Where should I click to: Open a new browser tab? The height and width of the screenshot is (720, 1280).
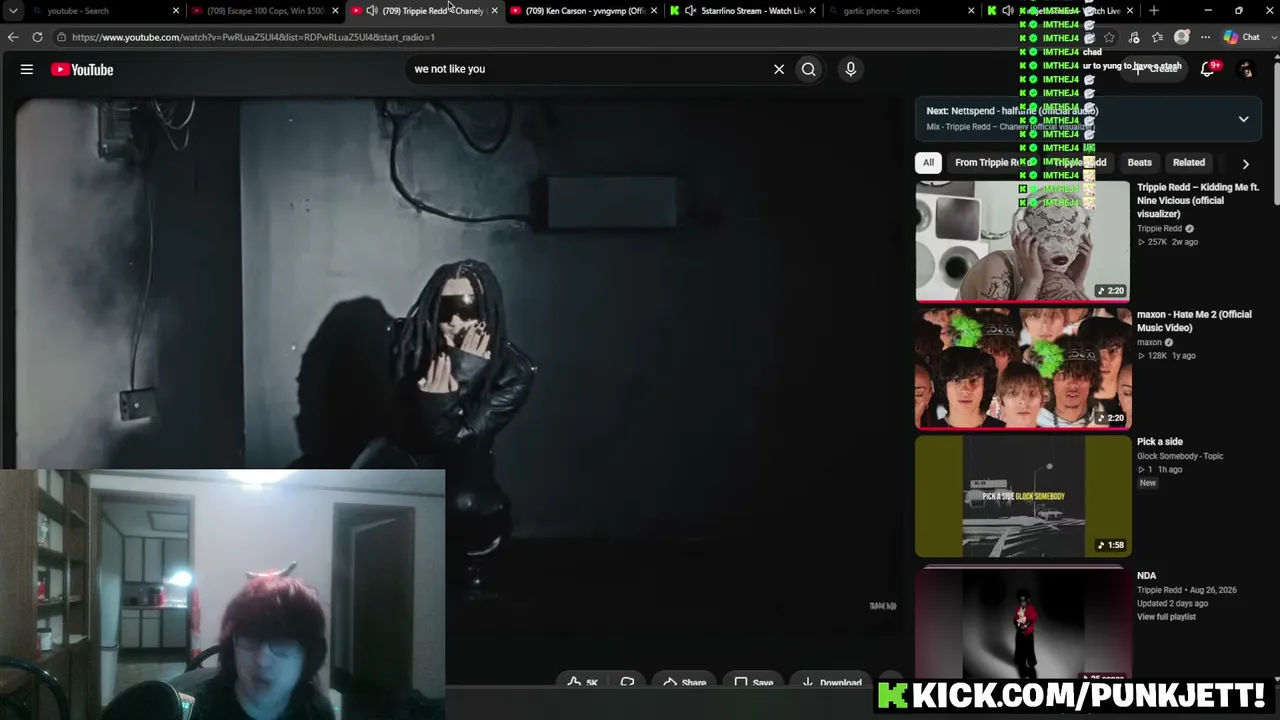1154,11
